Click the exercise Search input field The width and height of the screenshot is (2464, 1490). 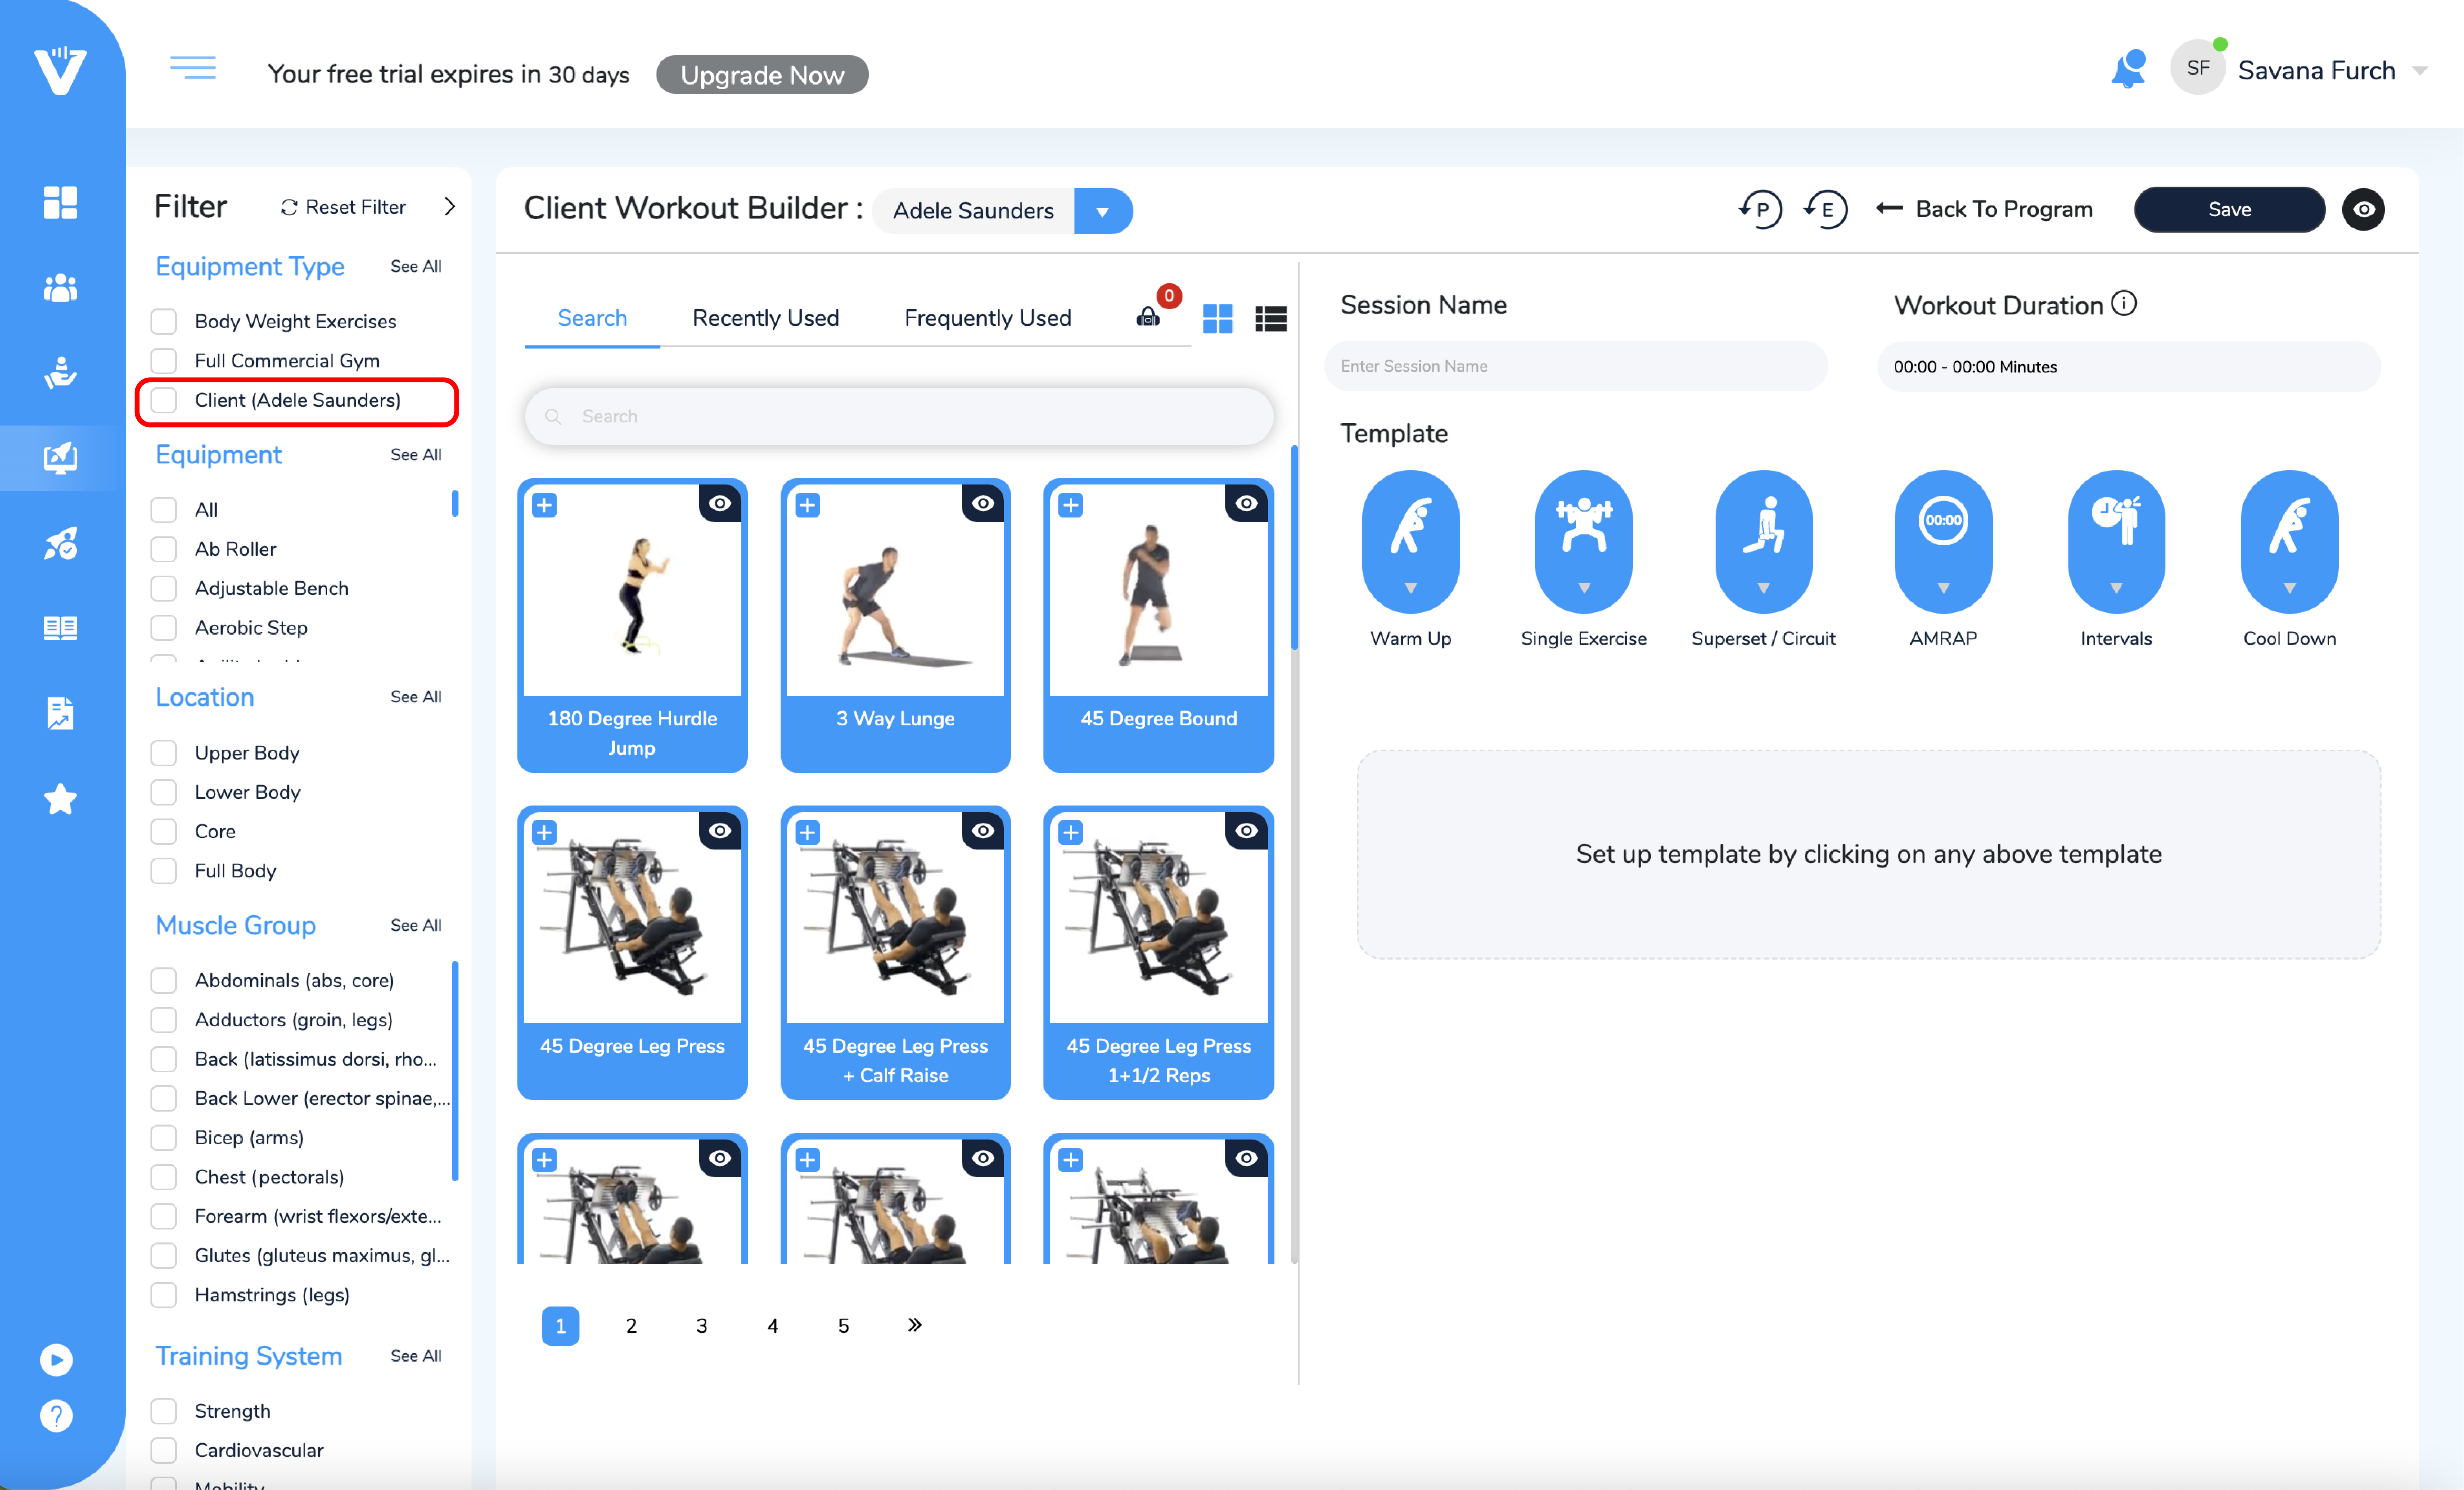(899, 416)
